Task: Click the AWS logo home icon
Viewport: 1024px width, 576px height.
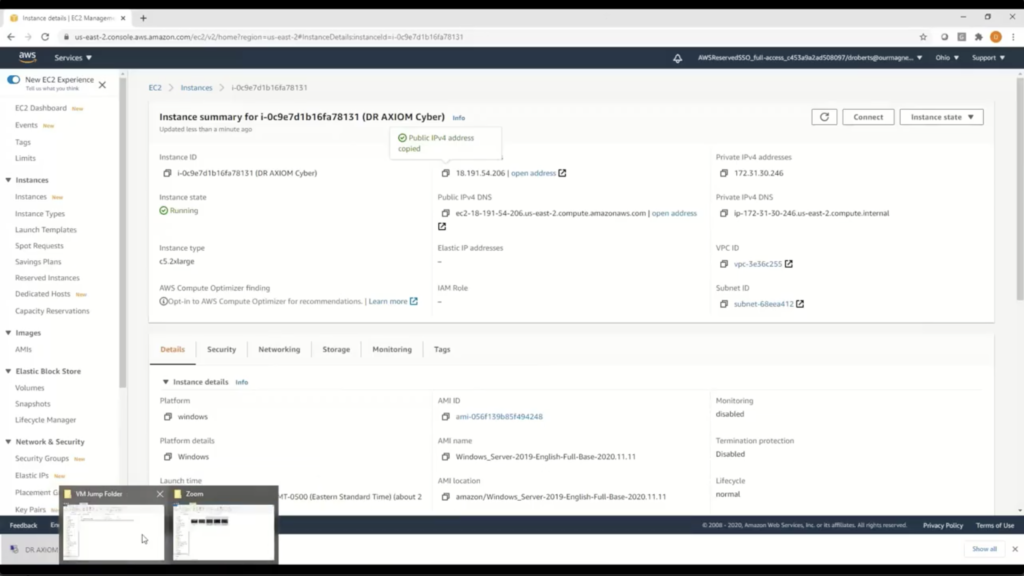Action: [x=27, y=57]
